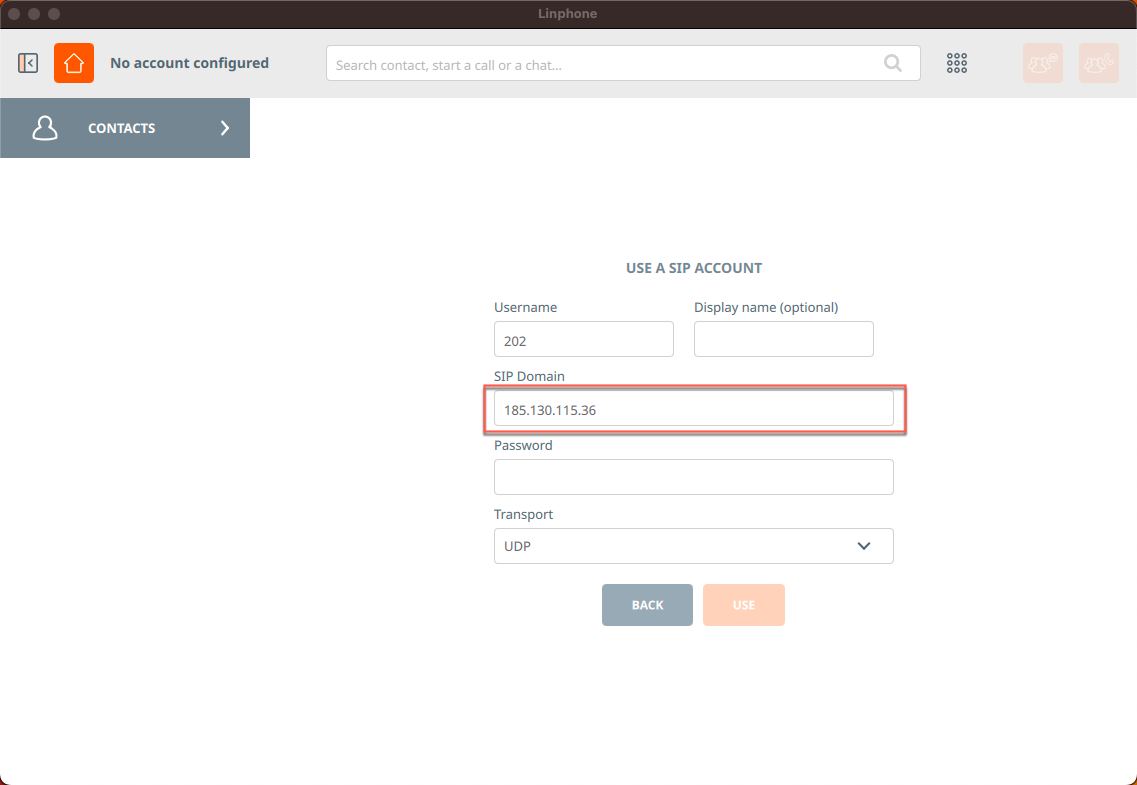Start a group chat via chat-group icon
1137x785 pixels.
click(x=1042, y=63)
